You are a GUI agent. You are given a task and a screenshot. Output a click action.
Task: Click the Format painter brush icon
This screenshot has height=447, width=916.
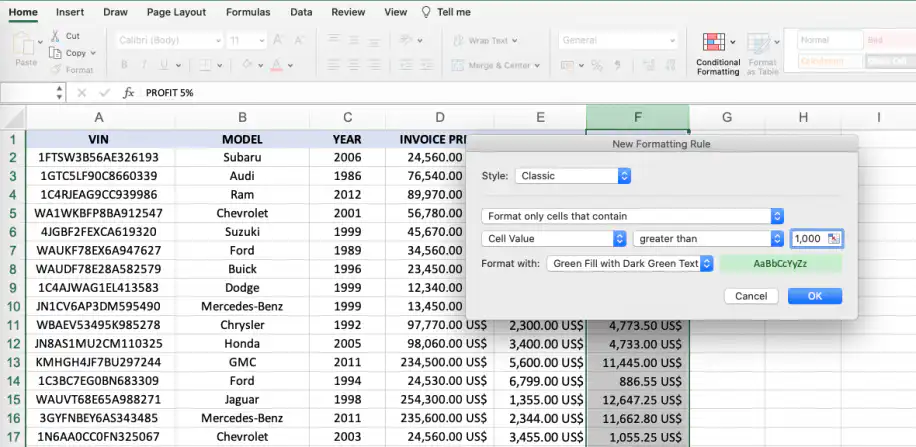[55, 70]
